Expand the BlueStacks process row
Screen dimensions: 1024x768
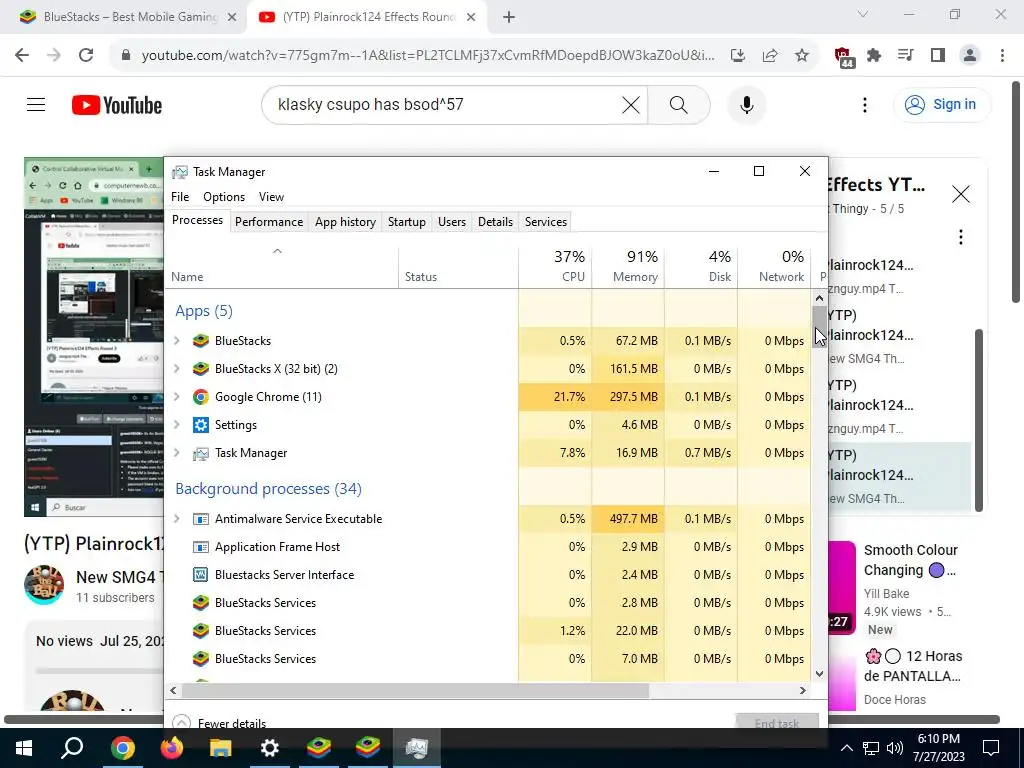coord(176,340)
